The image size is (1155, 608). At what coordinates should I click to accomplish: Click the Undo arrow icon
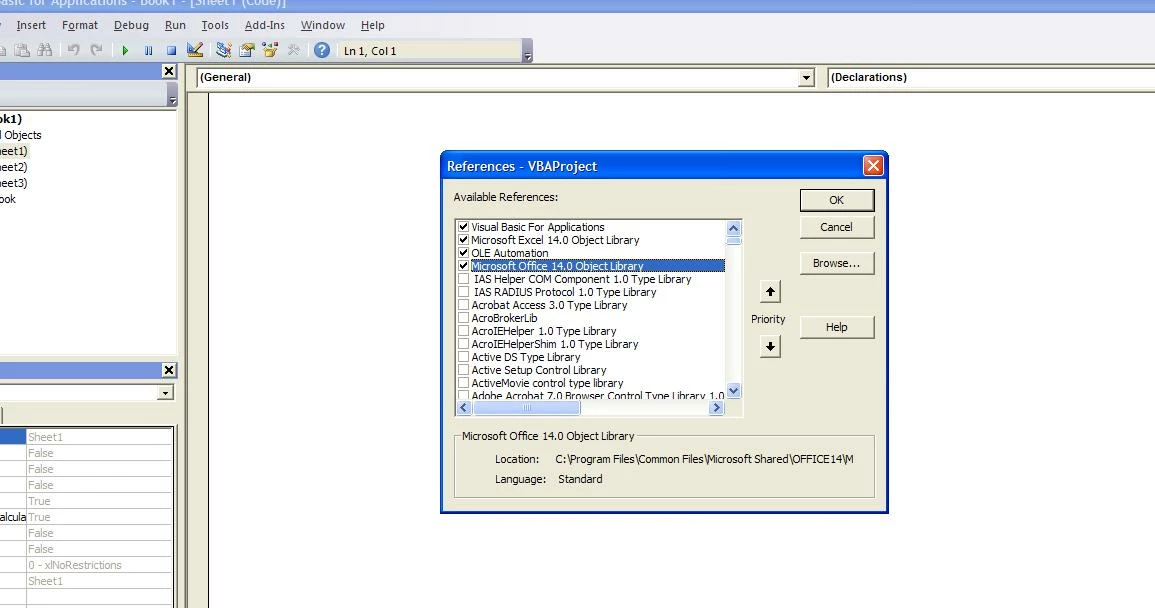[x=74, y=50]
